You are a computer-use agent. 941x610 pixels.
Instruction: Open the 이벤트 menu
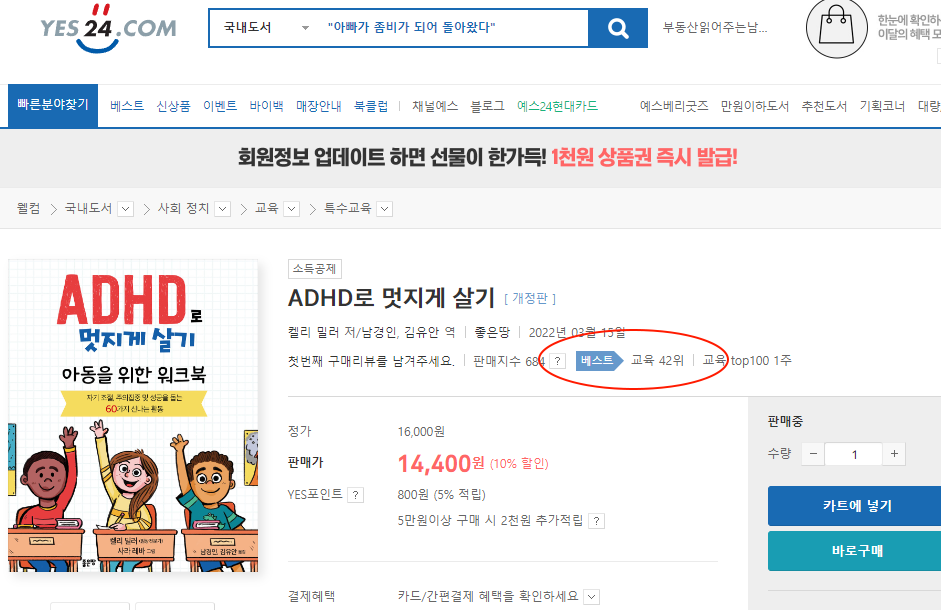click(x=220, y=106)
